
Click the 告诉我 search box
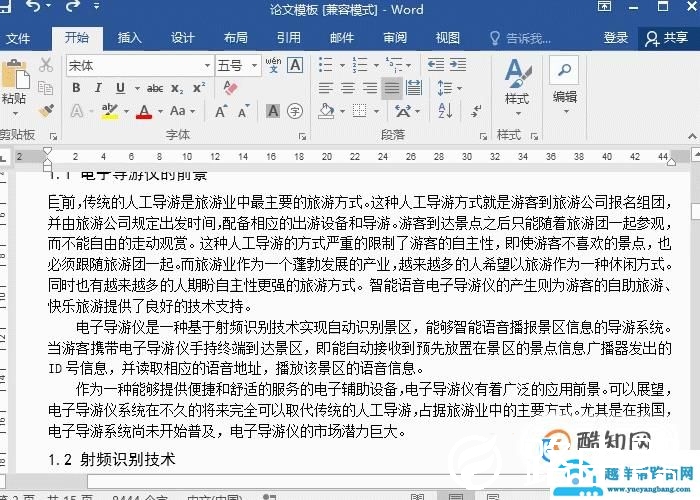coord(521,38)
